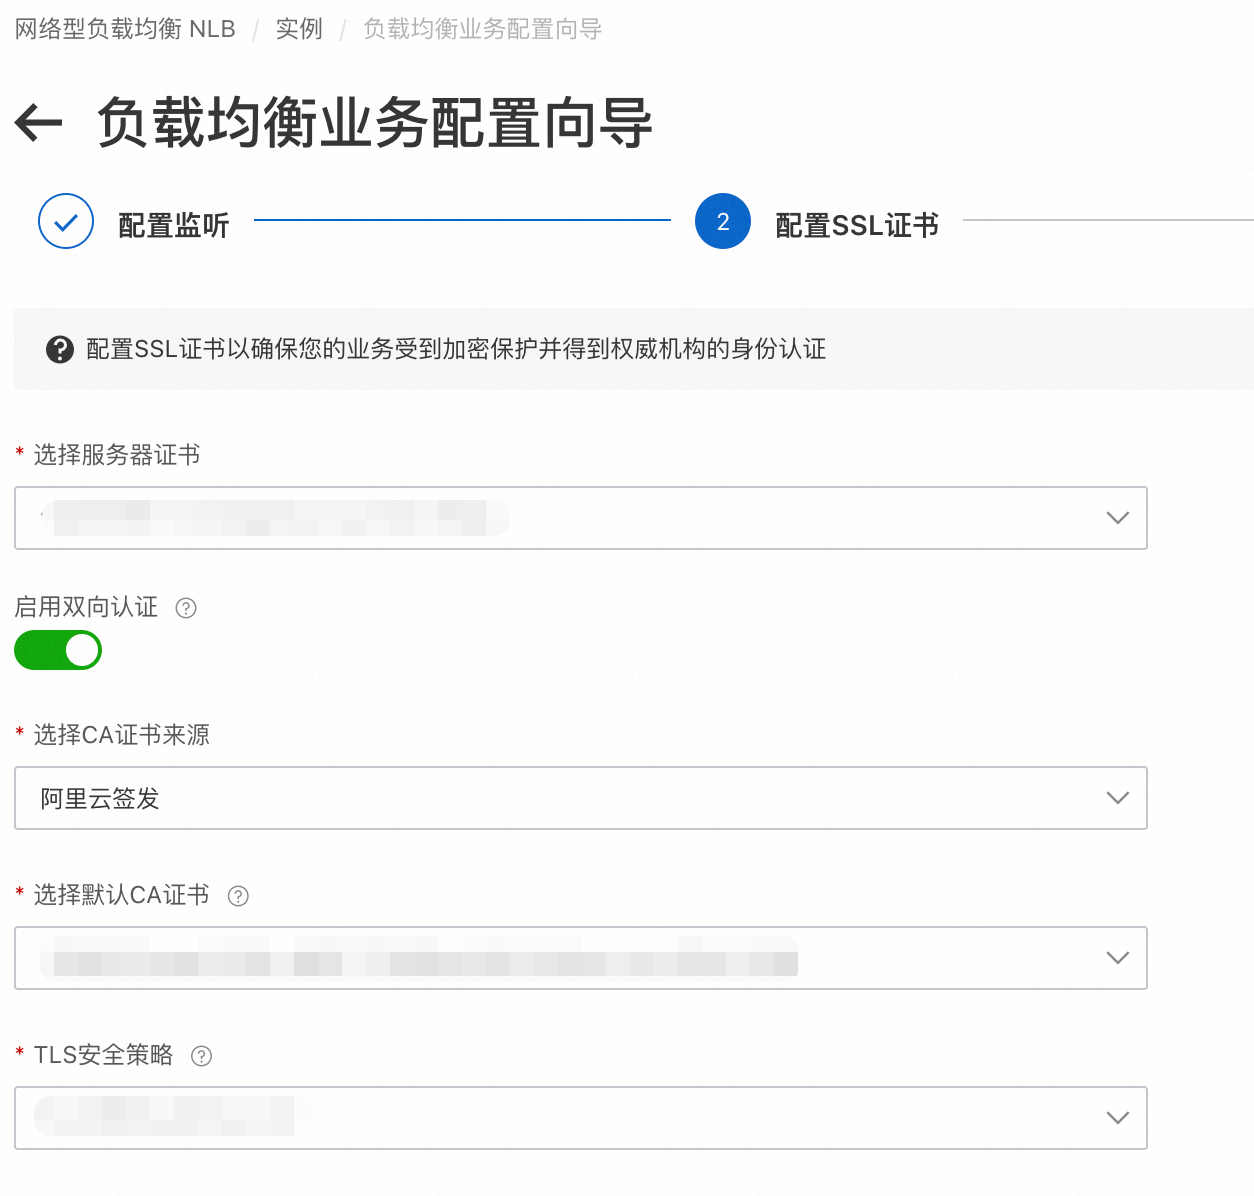The height and width of the screenshot is (1196, 1254).
Task: Go to 网络型负载均衡 NLB breadcrumb
Action: point(125,29)
